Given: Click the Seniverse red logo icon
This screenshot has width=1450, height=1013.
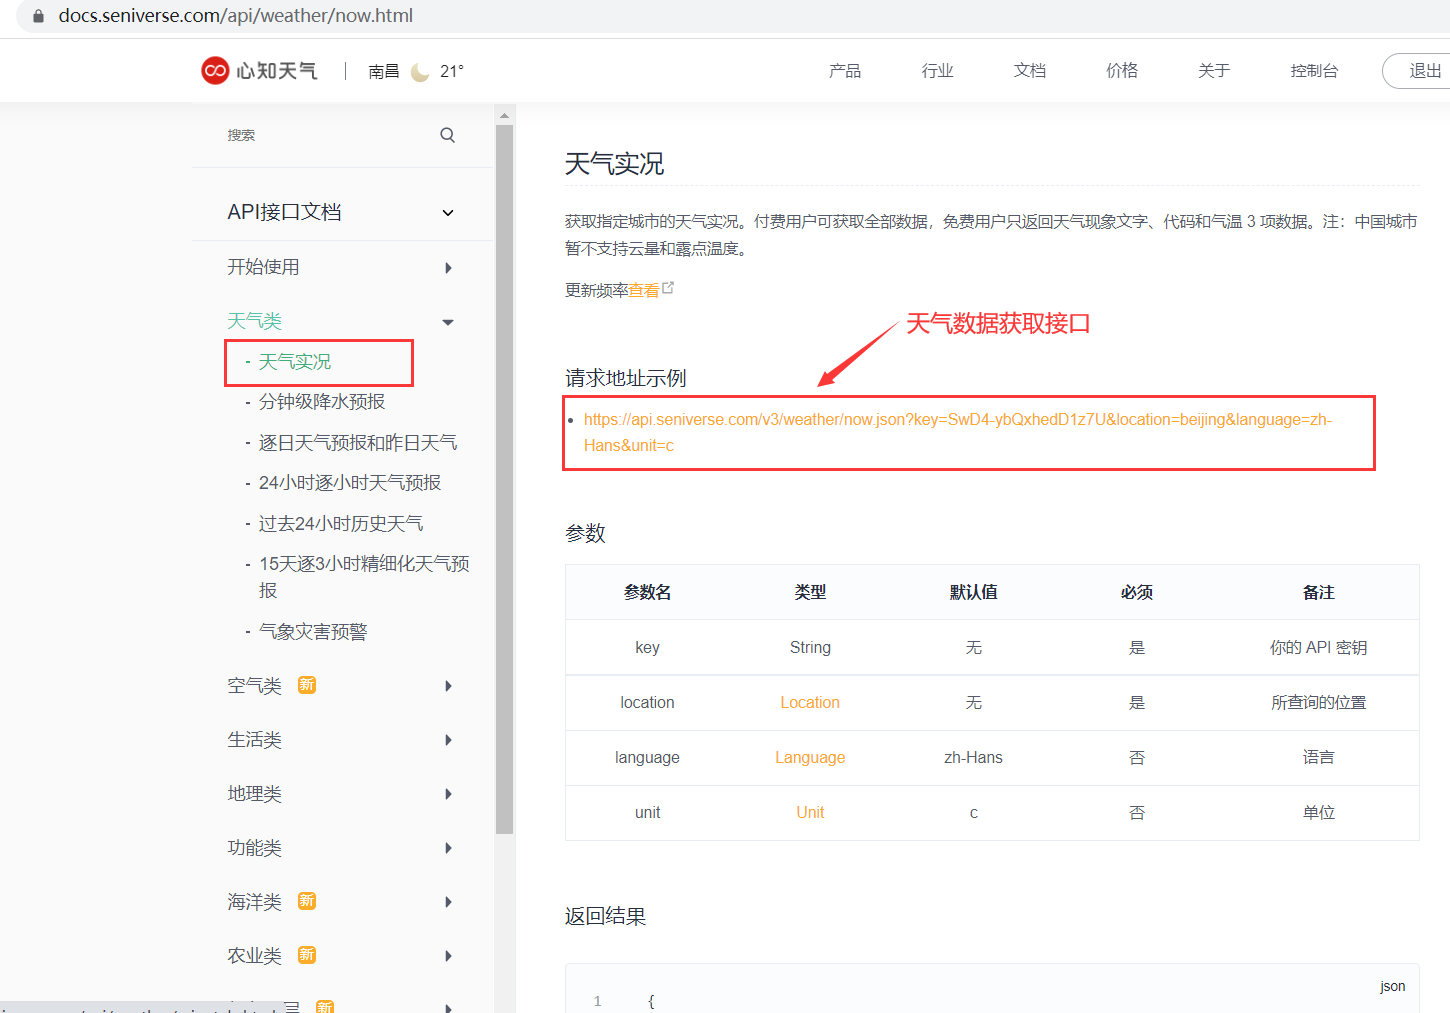Looking at the screenshot, I should (215, 70).
